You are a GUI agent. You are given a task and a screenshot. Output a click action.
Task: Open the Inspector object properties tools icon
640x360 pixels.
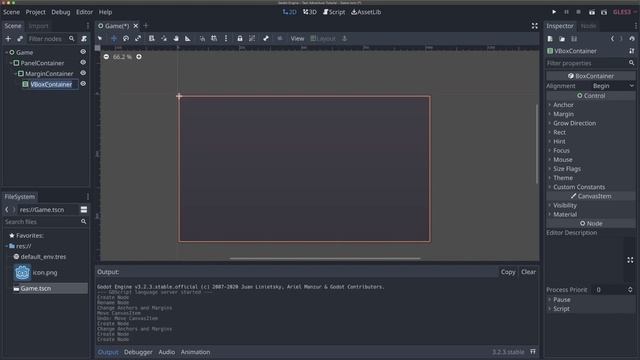(x=632, y=51)
